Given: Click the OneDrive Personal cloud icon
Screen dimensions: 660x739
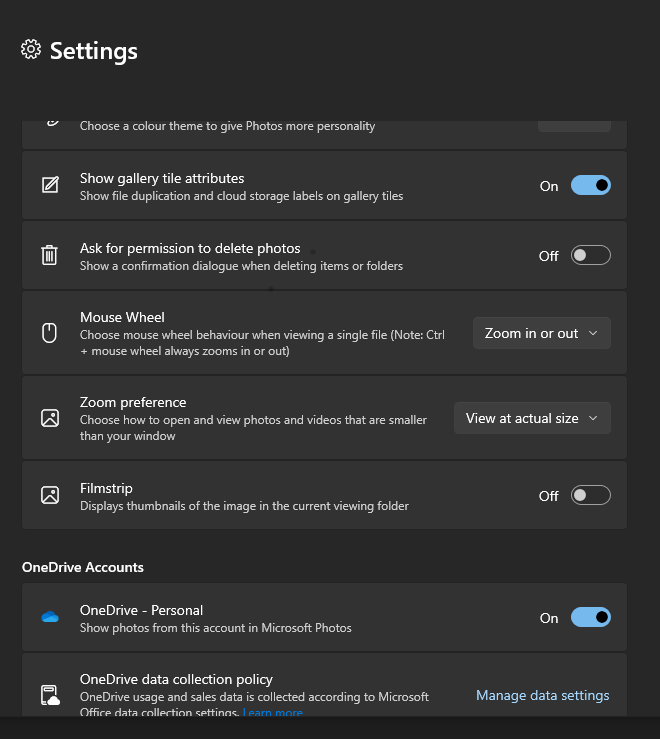Looking at the screenshot, I should coord(50,617).
